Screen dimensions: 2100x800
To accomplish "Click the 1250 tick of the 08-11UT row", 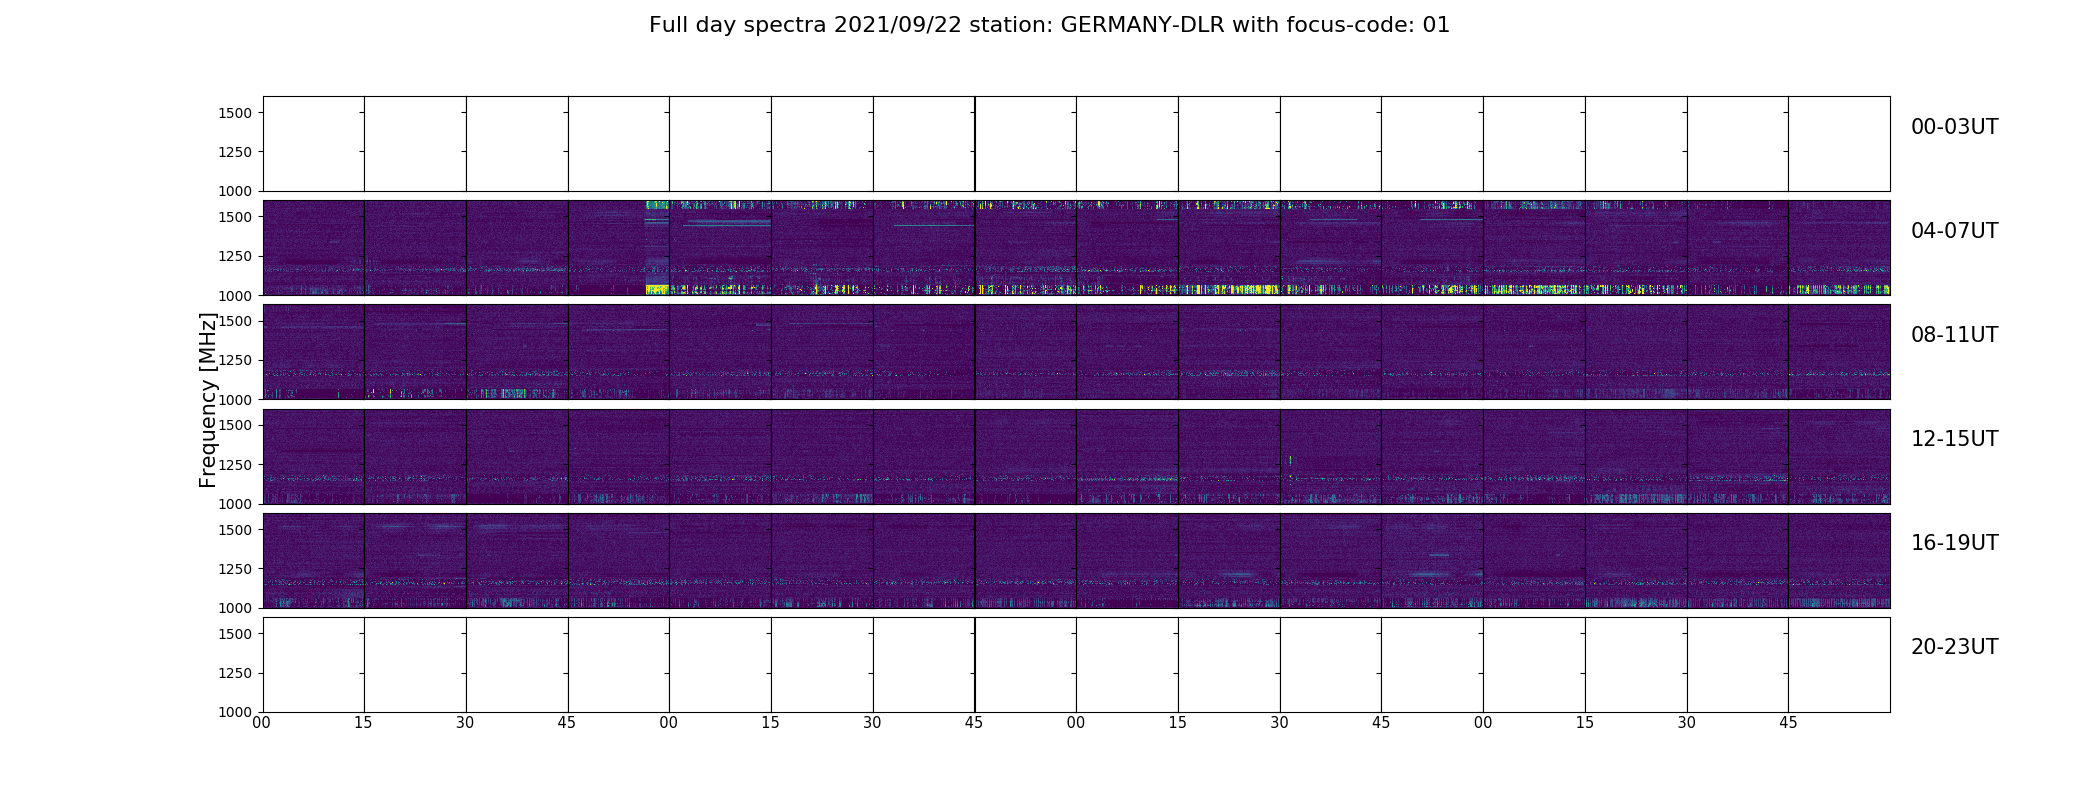I will (235, 360).
